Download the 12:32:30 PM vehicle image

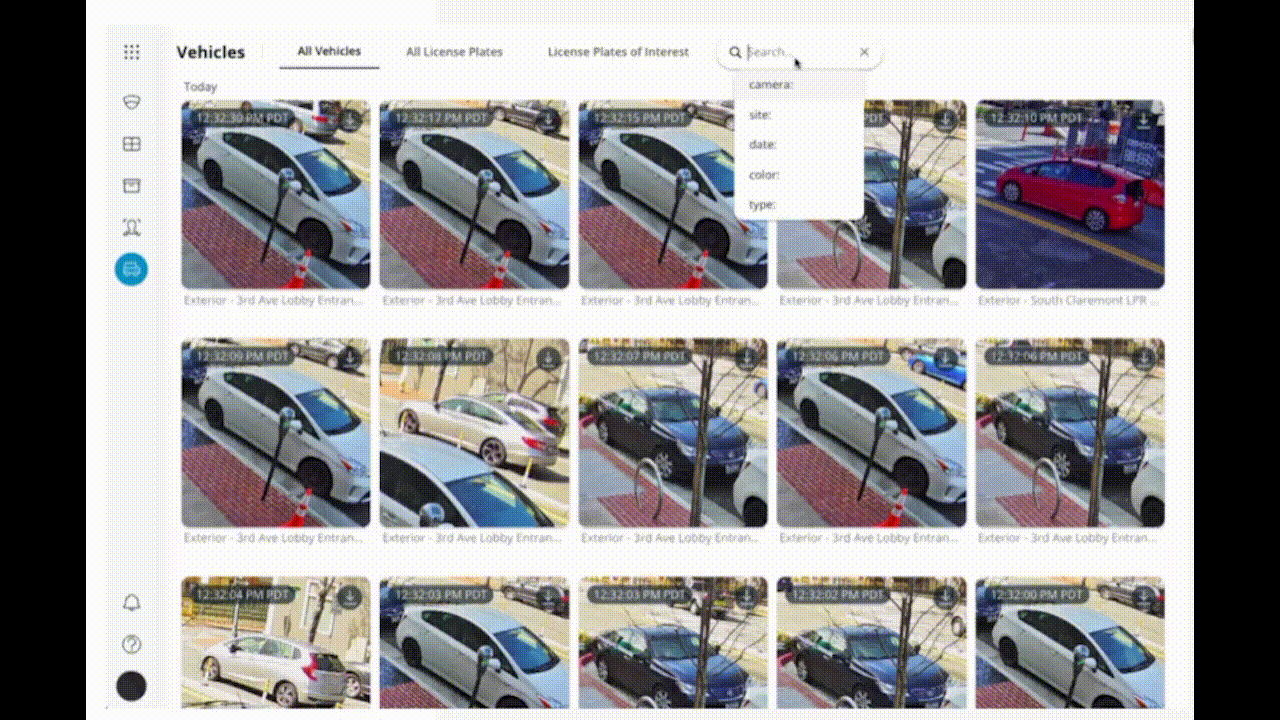click(x=350, y=120)
